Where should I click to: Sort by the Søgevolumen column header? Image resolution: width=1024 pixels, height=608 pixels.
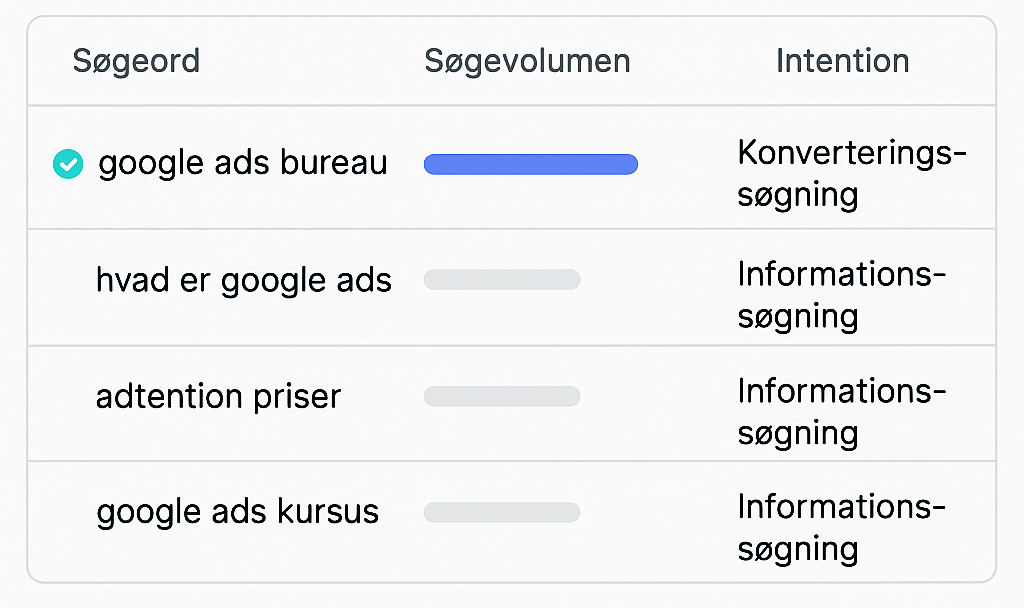point(527,61)
